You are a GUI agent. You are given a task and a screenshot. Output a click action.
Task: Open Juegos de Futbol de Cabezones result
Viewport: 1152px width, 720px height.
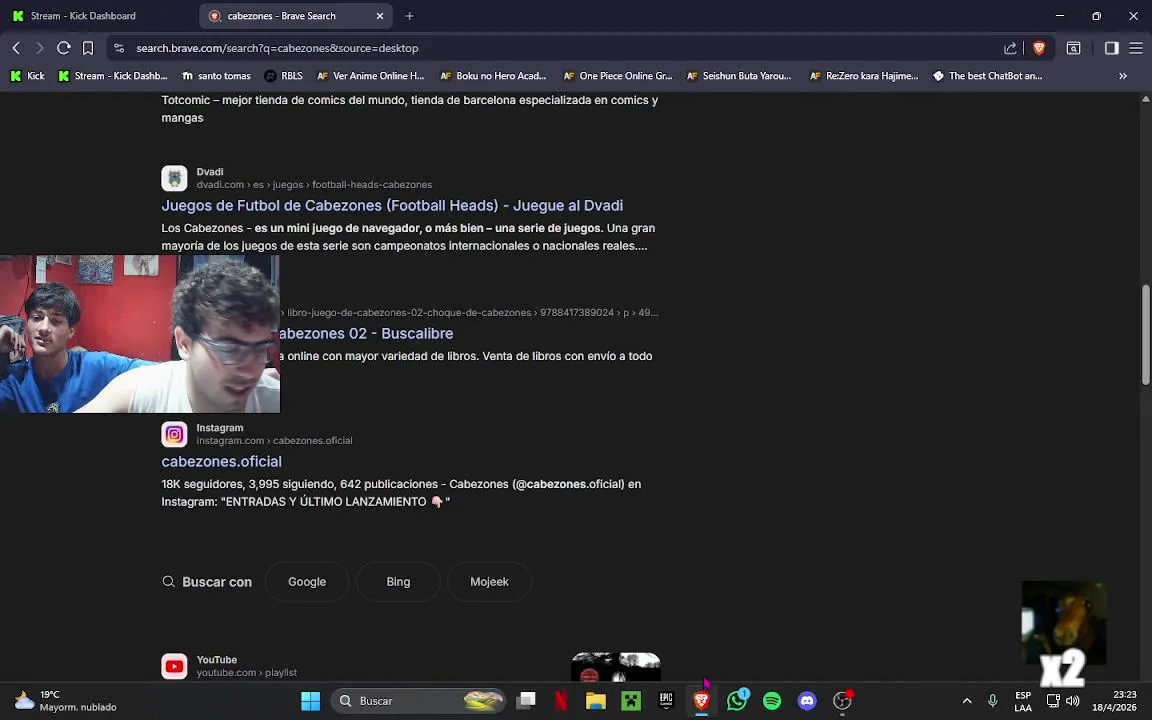[x=392, y=206]
